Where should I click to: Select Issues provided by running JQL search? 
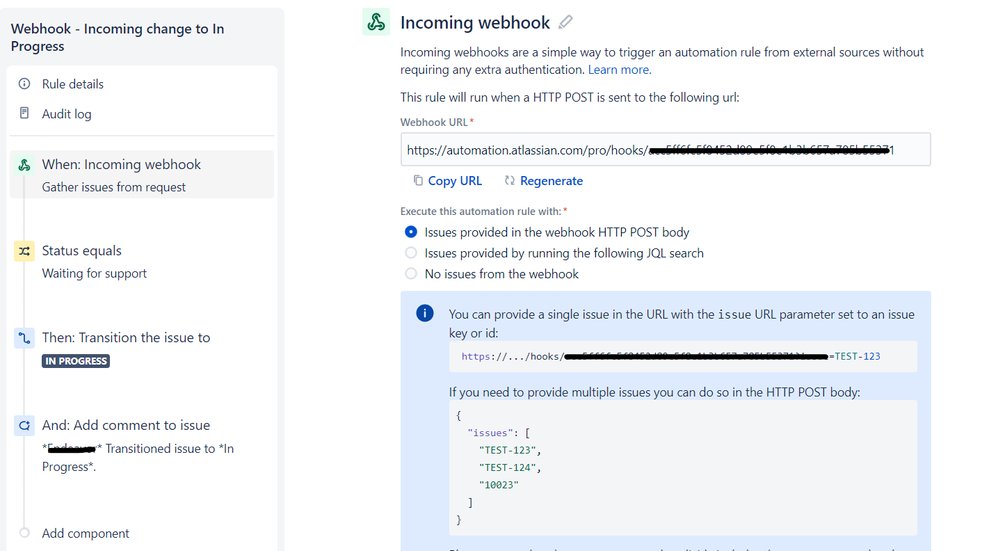click(x=411, y=253)
